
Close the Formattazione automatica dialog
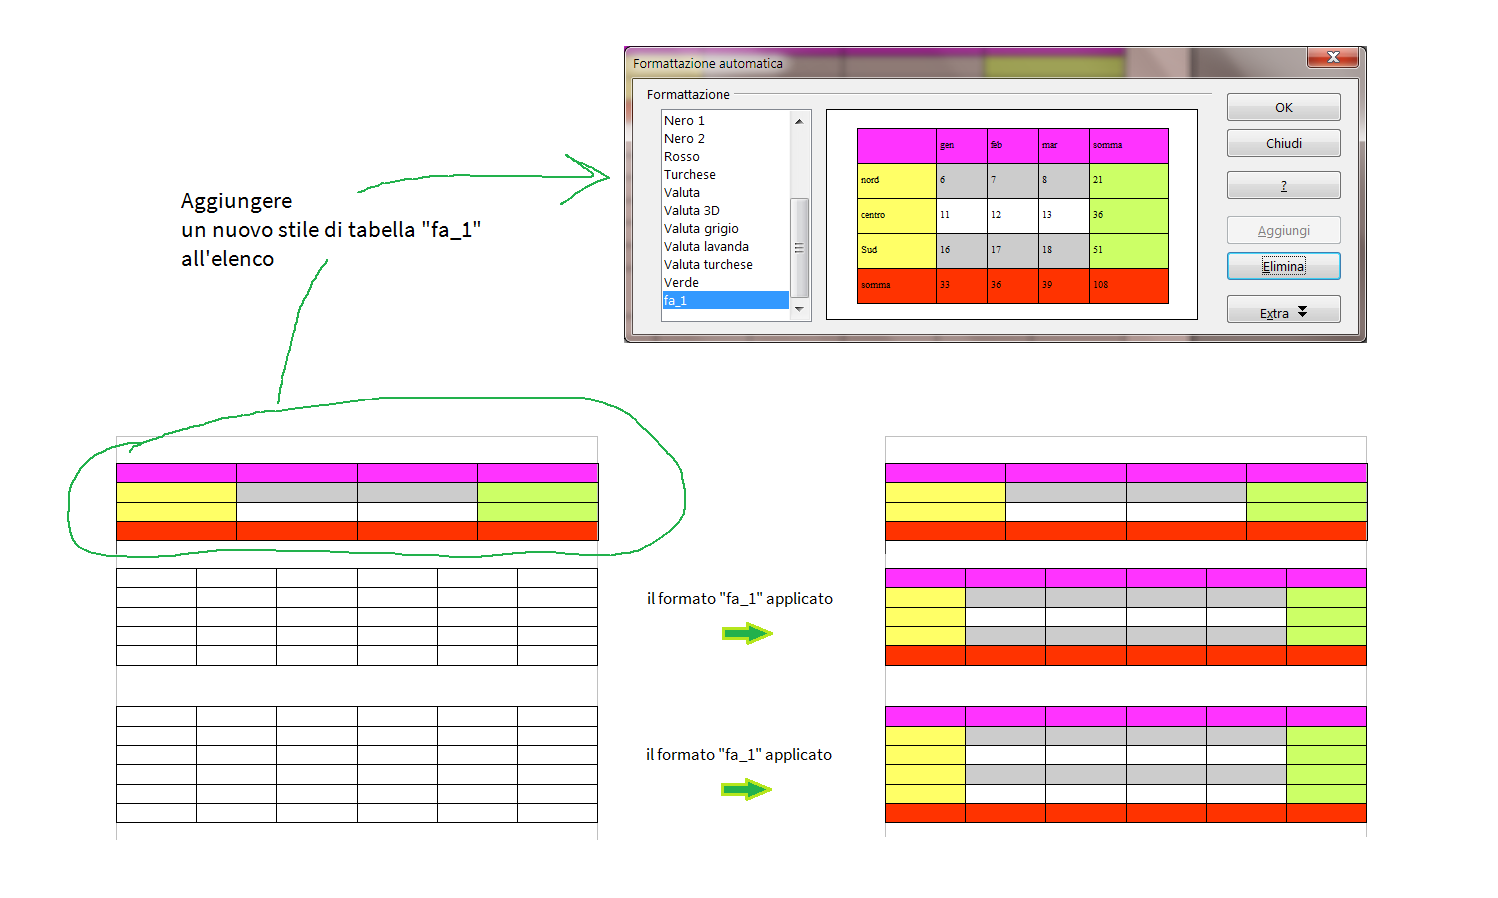point(1332,58)
